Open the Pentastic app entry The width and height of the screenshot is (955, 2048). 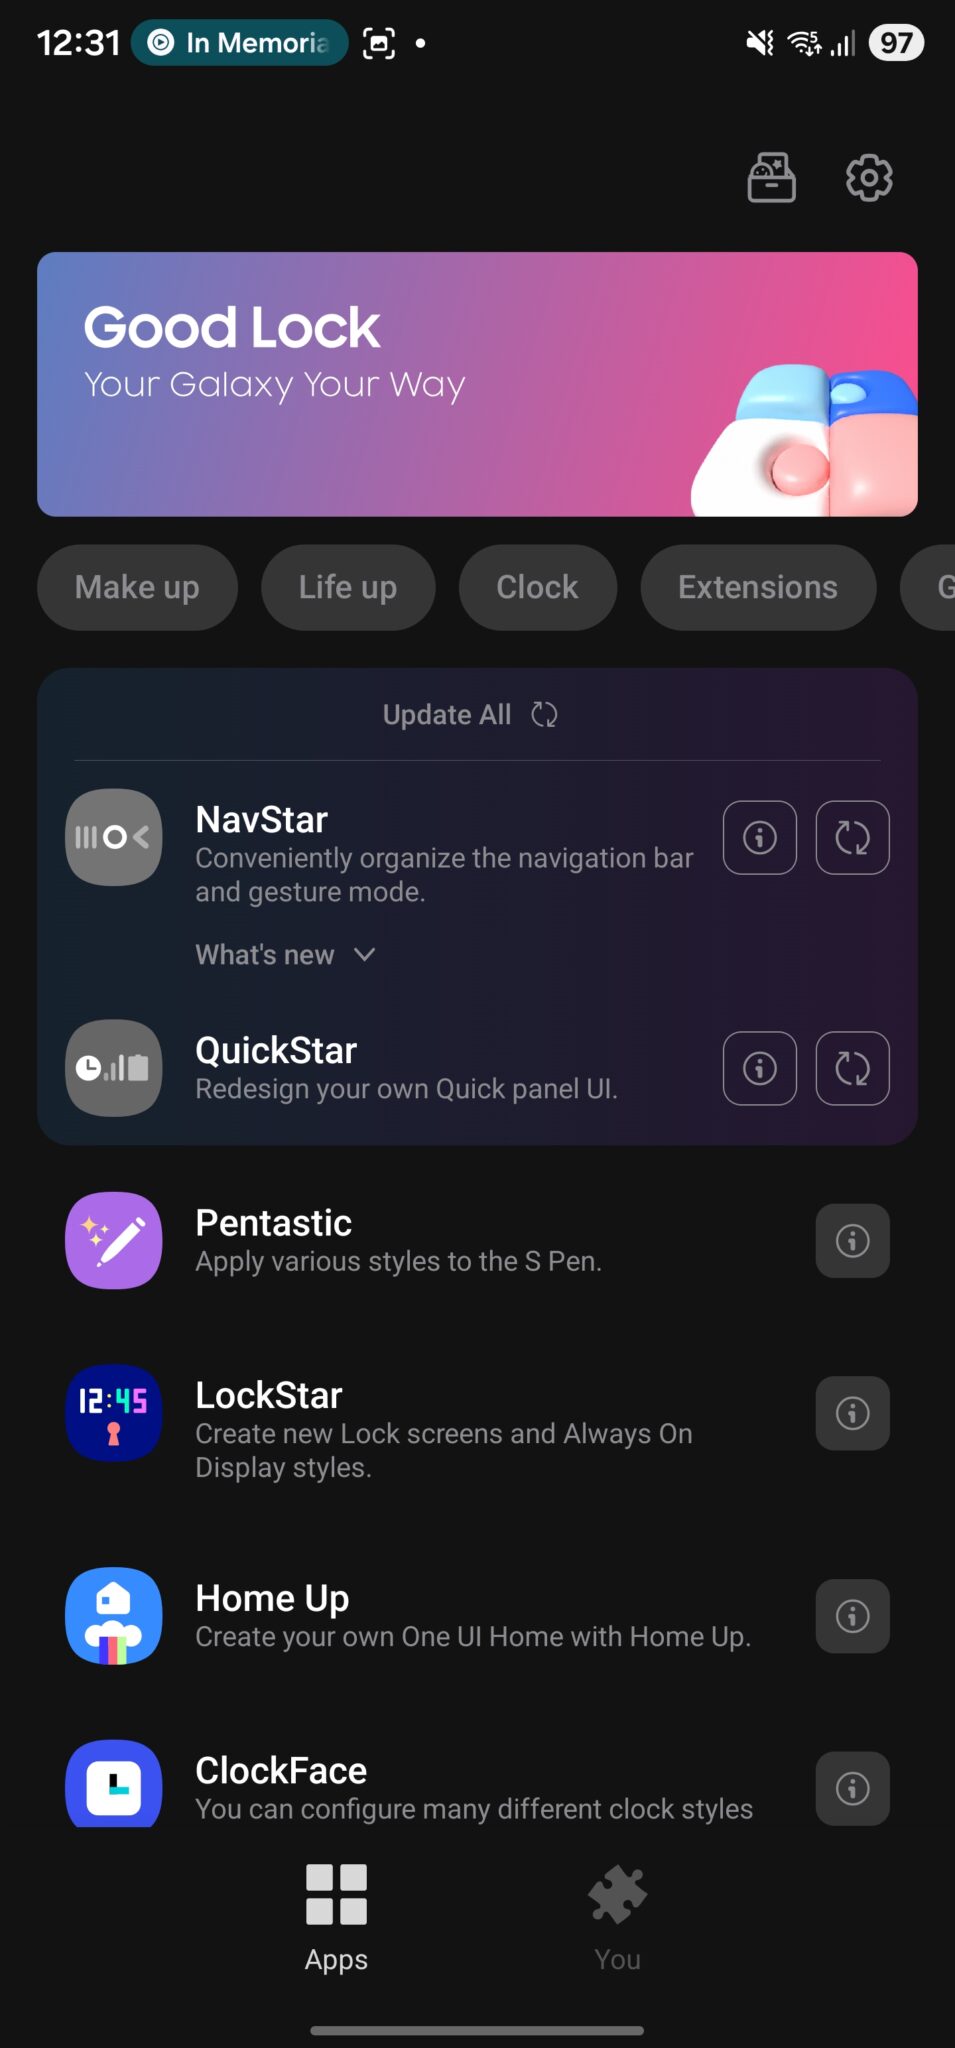(x=400, y=1241)
